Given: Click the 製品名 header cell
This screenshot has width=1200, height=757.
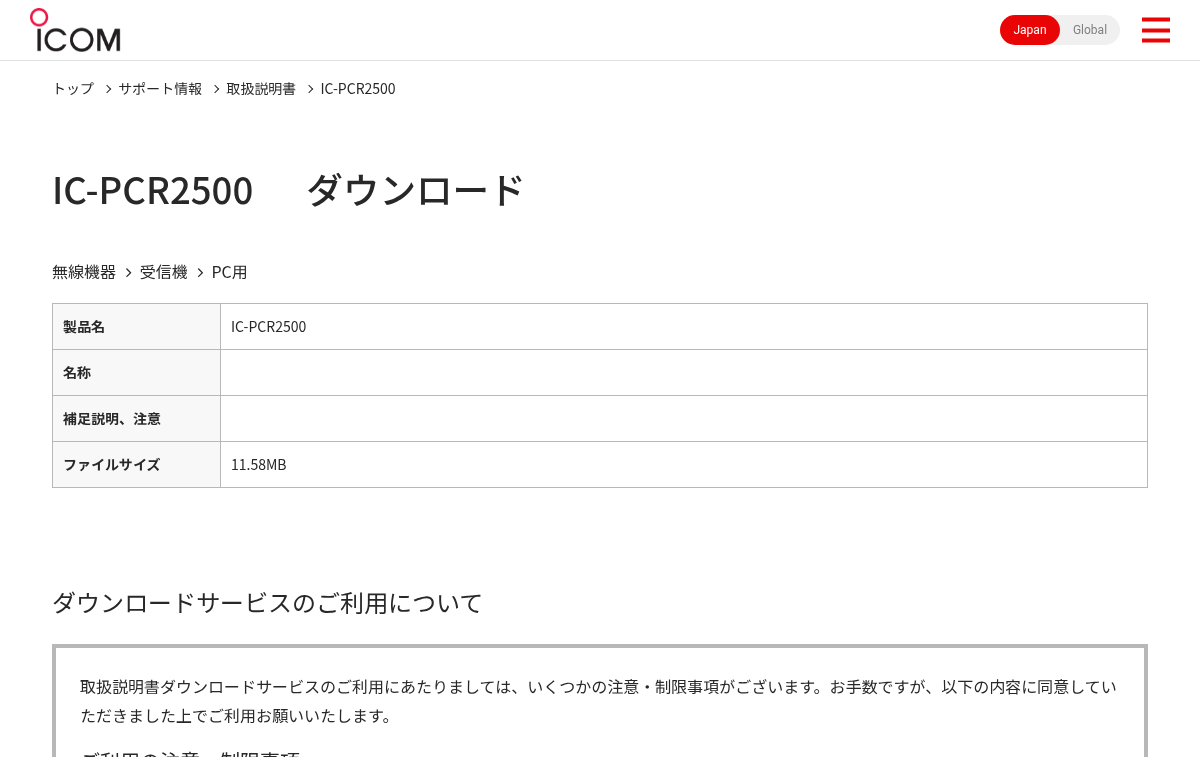Looking at the screenshot, I should [x=136, y=327].
